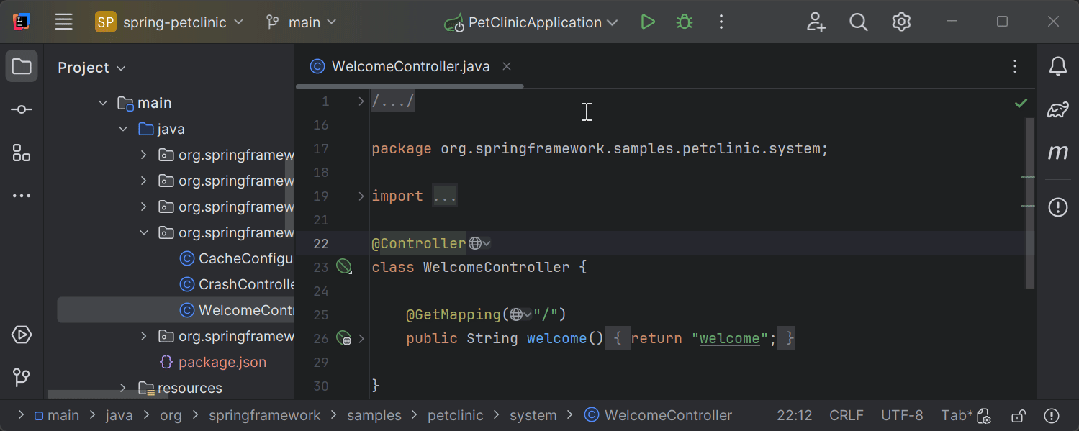Open the Problems tool window on right
Screen dimensions: 1079x431
click(1058, 207)
